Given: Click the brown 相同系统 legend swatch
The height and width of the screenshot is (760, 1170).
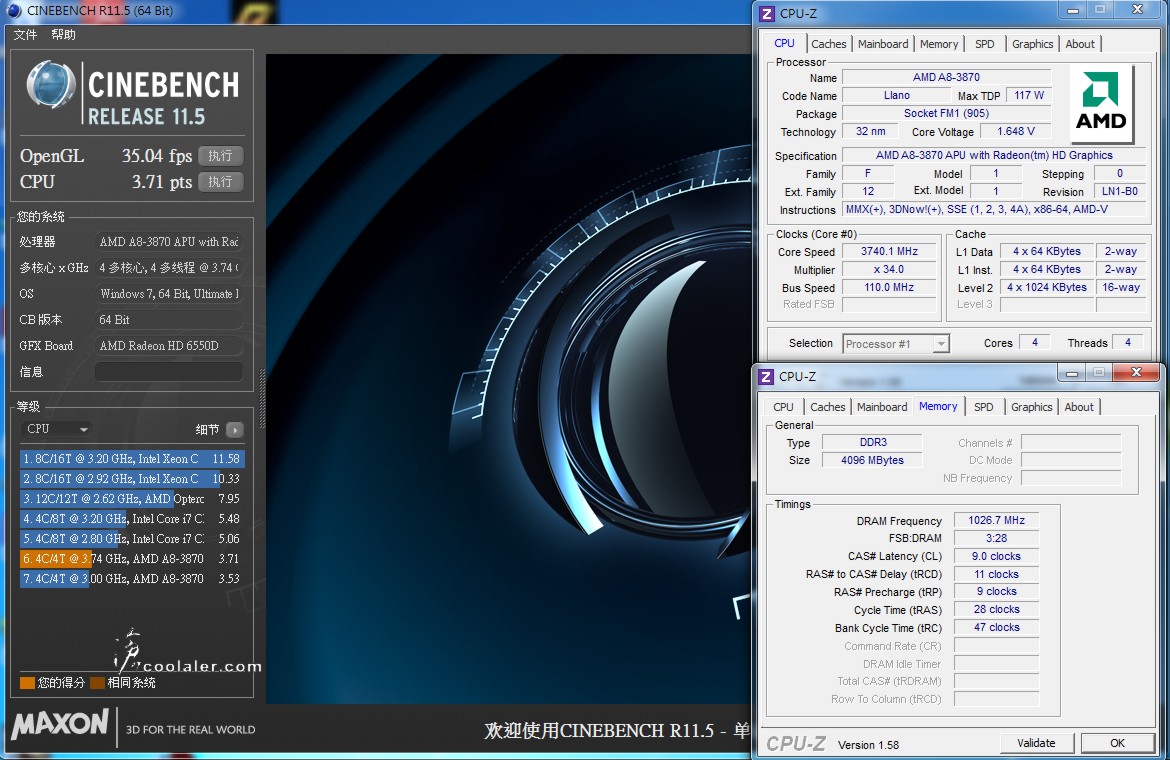Looking at the screenshot, I should click(97, 682).
